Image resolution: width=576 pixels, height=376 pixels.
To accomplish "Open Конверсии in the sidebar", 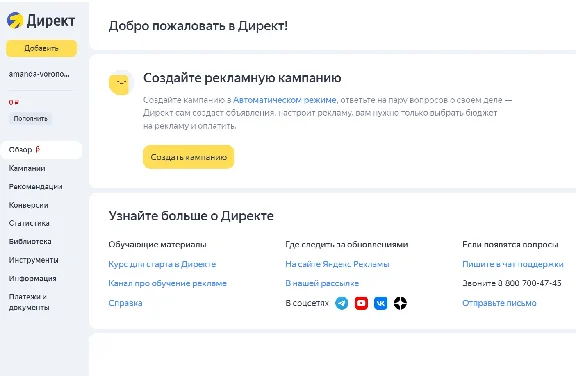I will [x=28, y=205].
